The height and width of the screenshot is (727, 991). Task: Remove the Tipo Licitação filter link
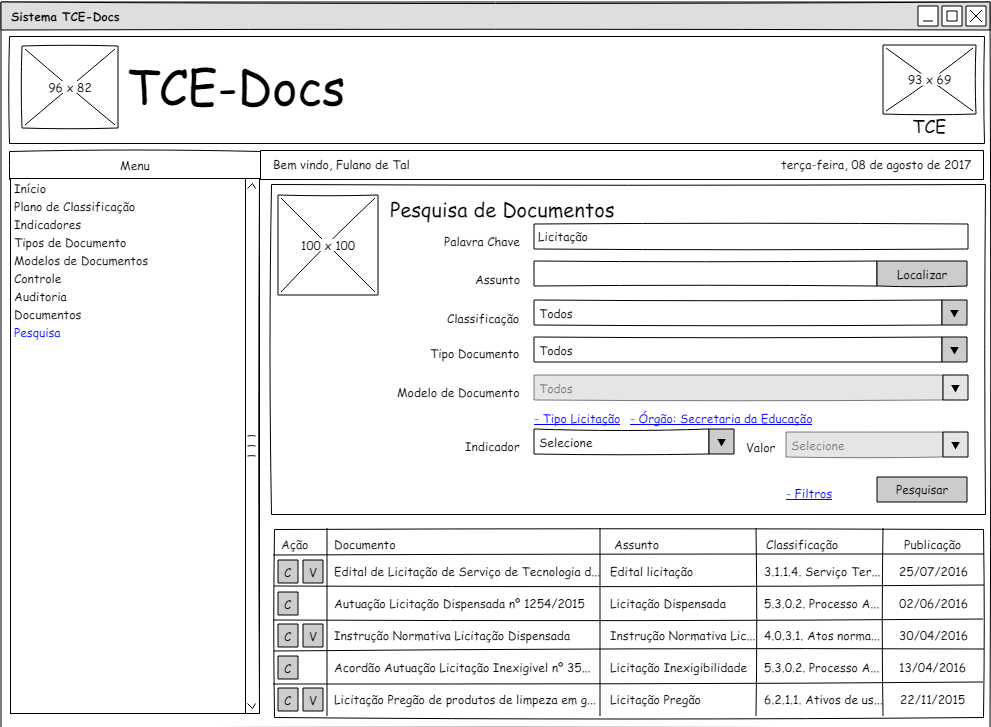pos(577,419)
